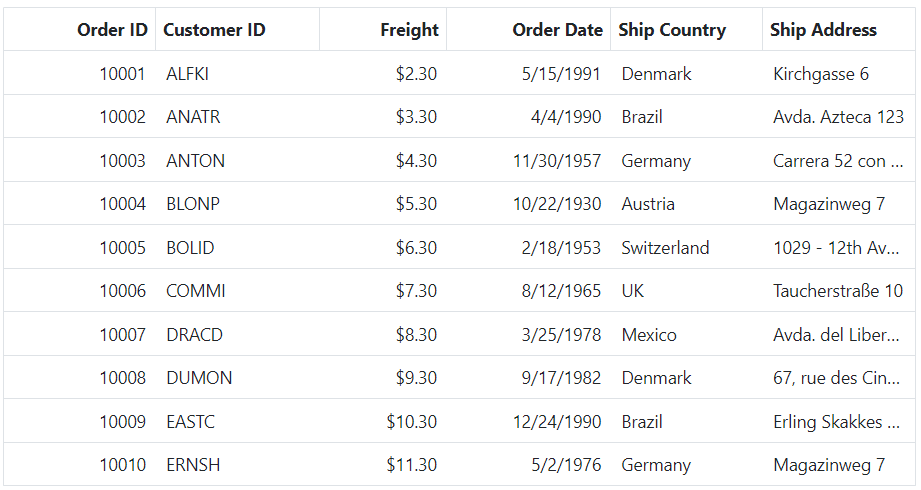Click the $10.30 freight cell
Image resolution: width=921 pixels, height=490 pixels.
pyautogui.click(x=383, y=421)
